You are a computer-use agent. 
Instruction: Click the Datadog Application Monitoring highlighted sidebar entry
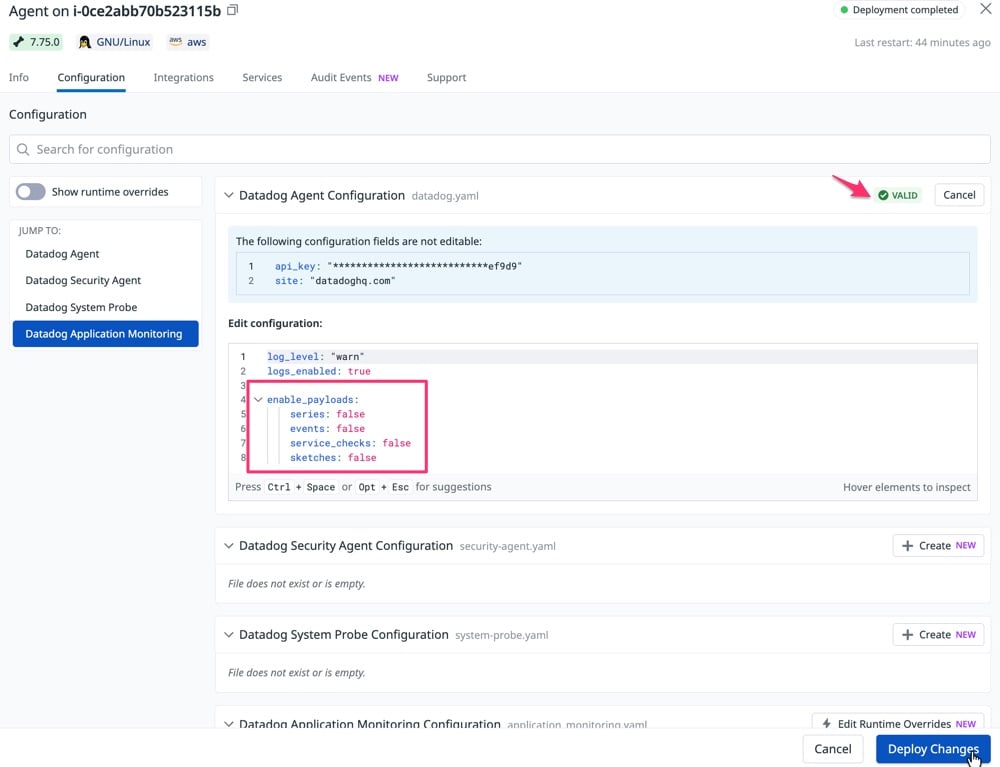click(104, 334)
